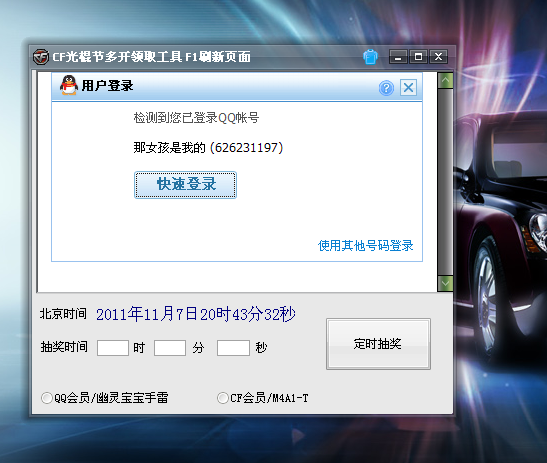
Task: Click the vertical scrollbar track
Action: tap(445, 182)
